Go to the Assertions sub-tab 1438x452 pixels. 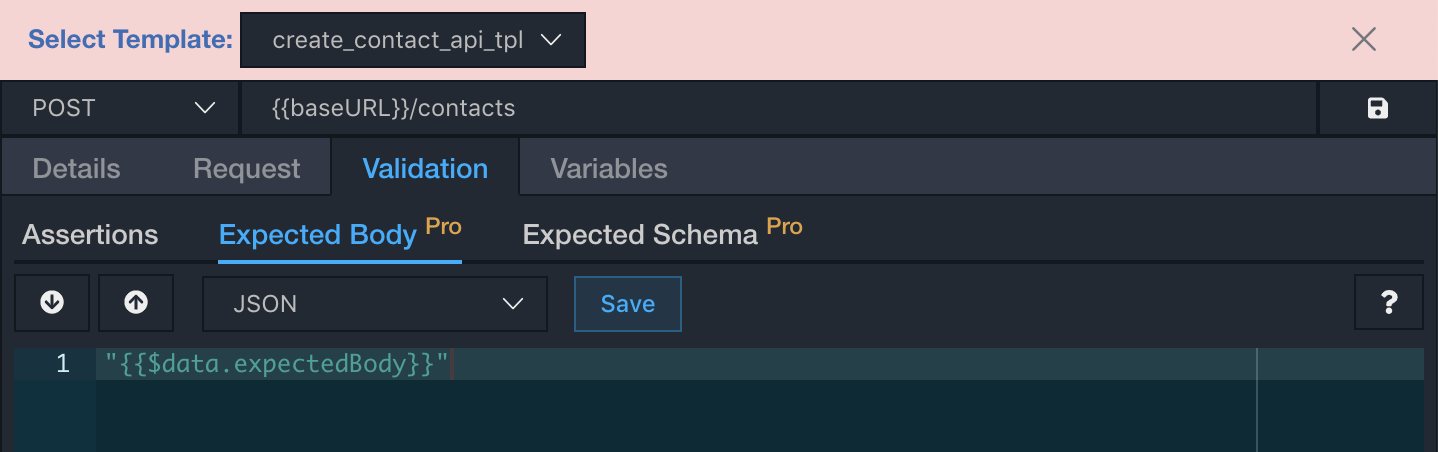(x=90, y=235)
